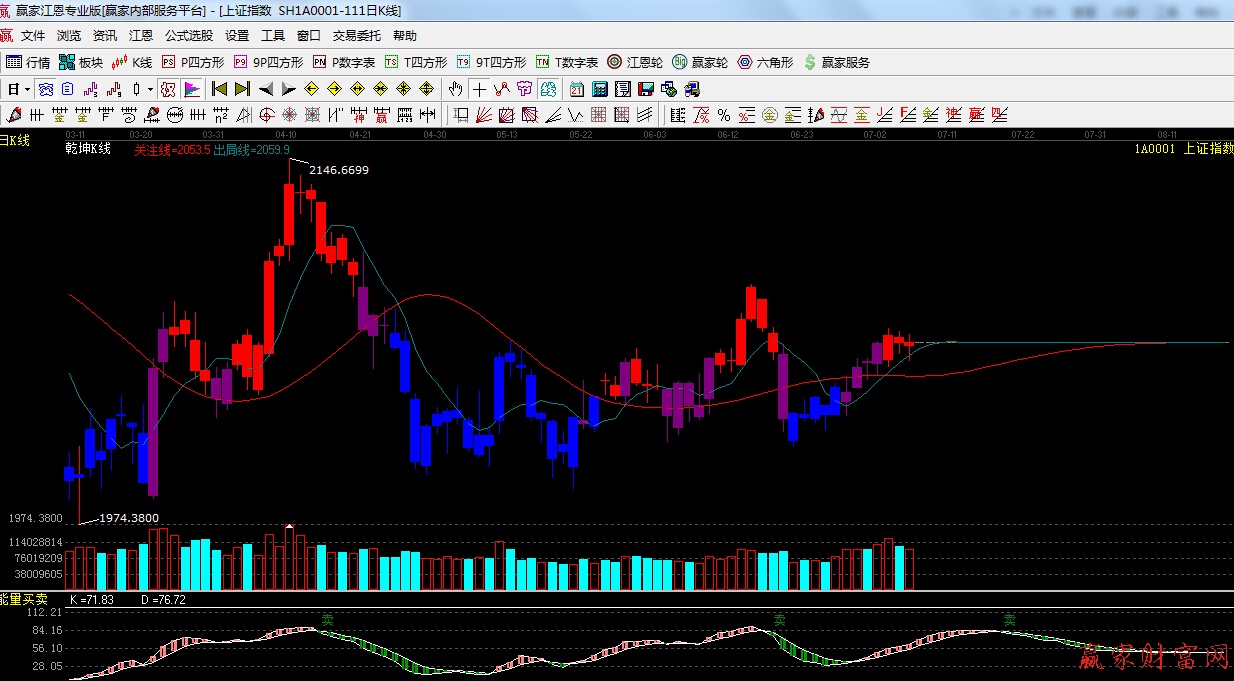Select the percent (%) drawing tool
The width and height of the screenshot is (1234, 681).
coord(723,114)
